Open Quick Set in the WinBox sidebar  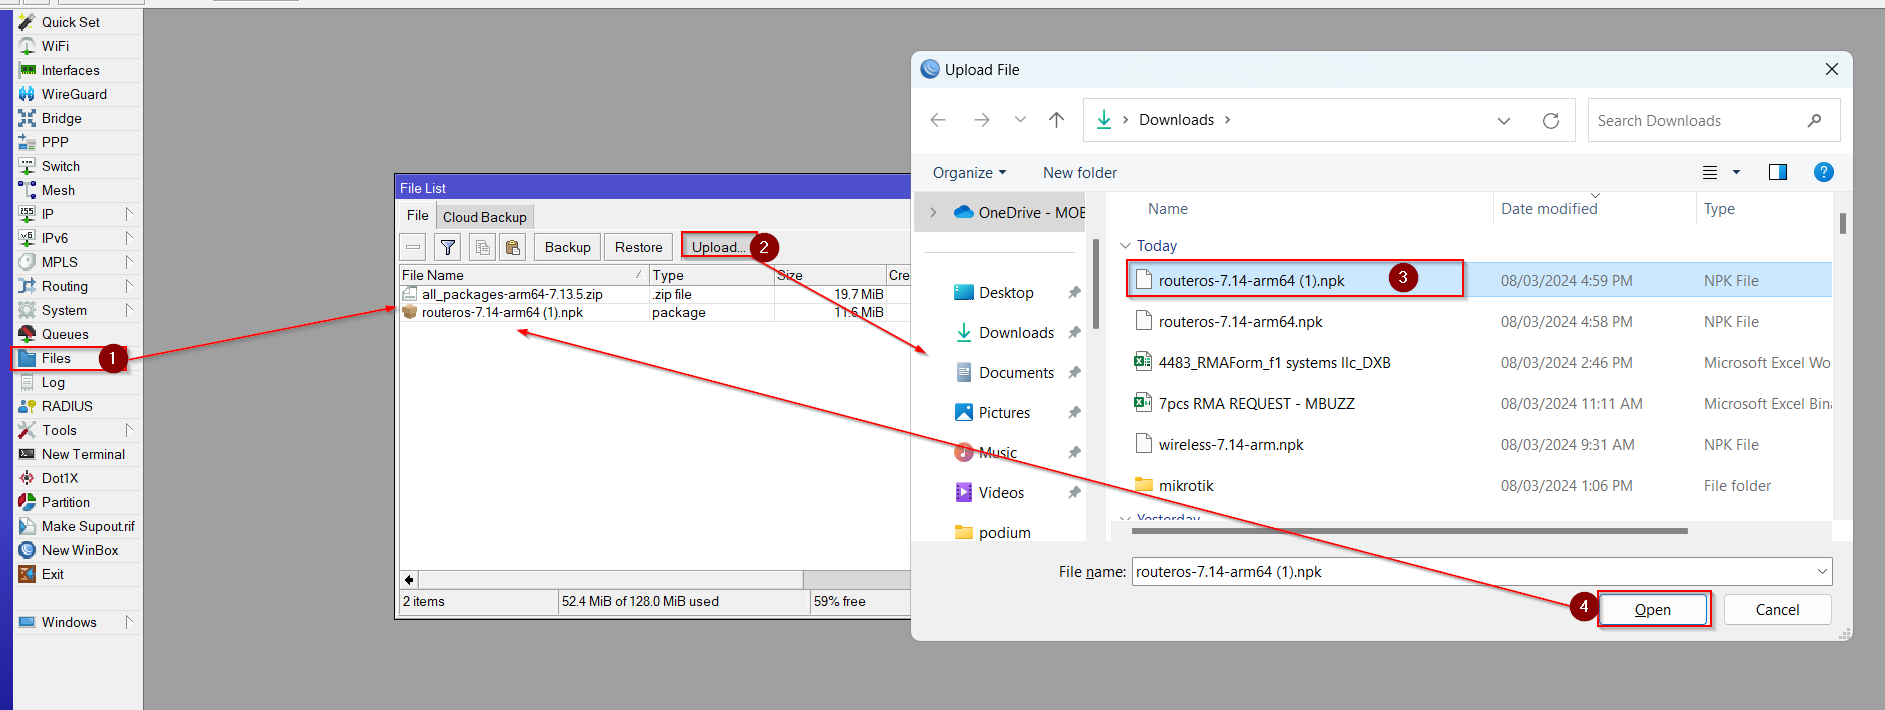[x=70, y=22]
